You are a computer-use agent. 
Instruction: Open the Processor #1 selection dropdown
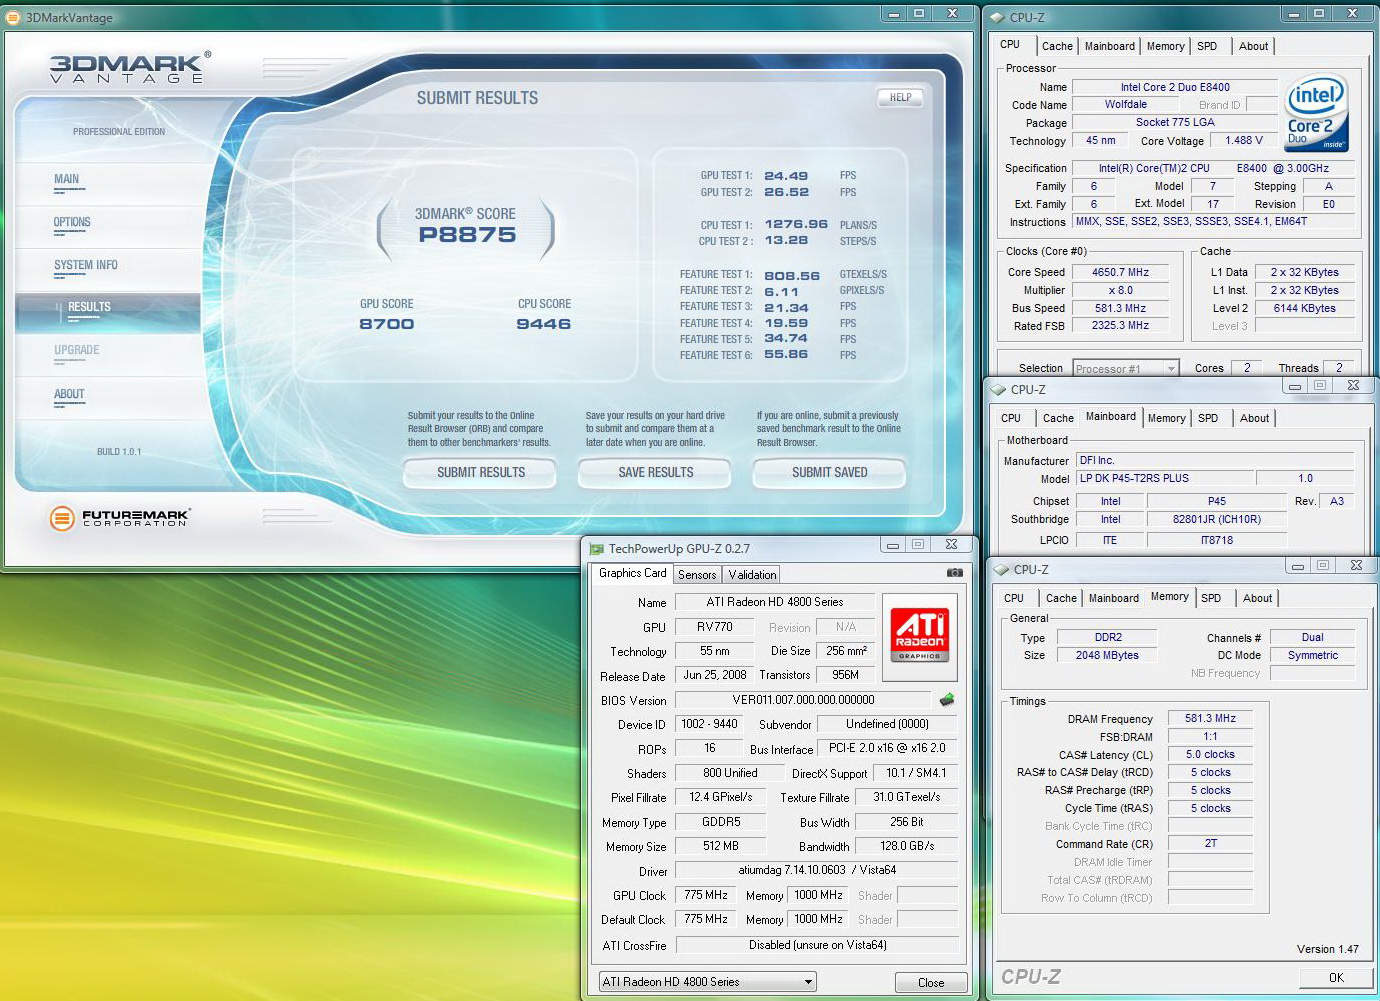[x=1126, y=369]
